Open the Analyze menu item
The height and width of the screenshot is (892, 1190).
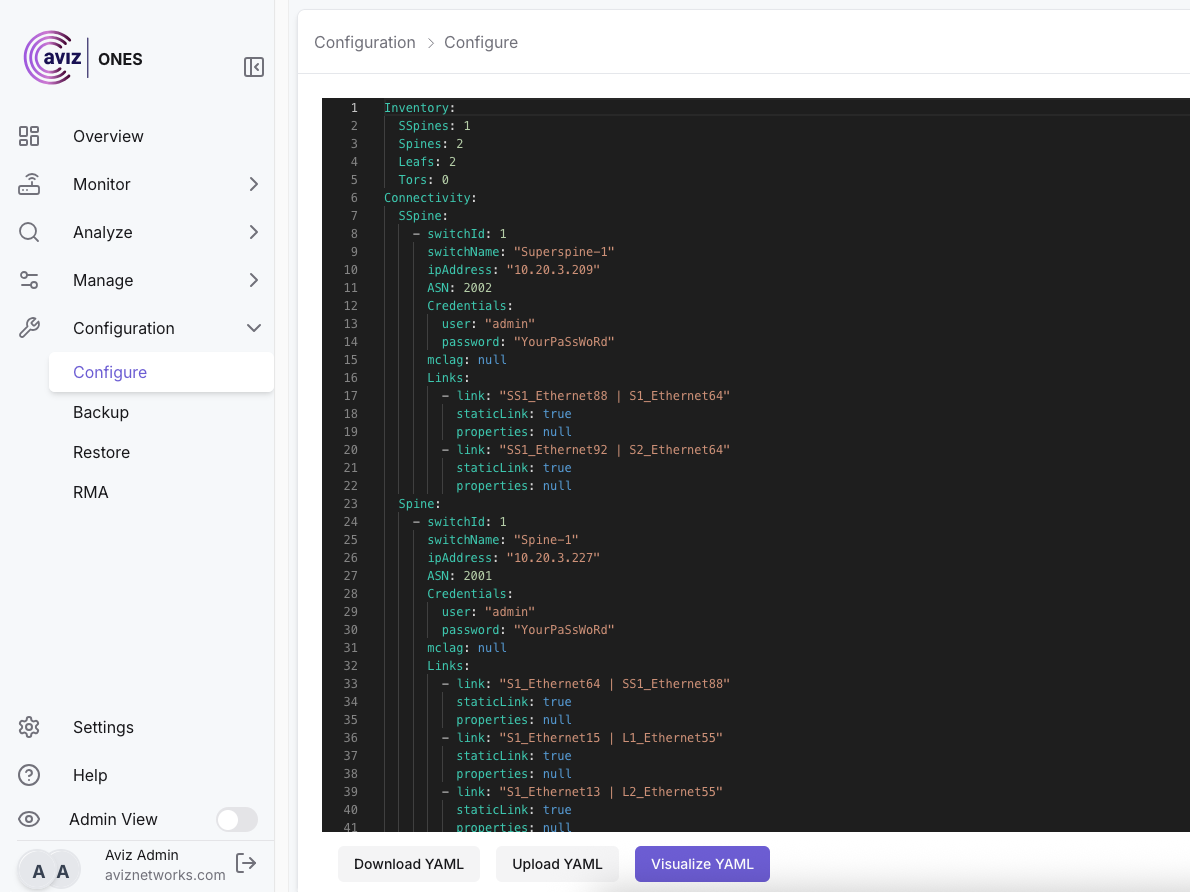(x=102, y=232)
